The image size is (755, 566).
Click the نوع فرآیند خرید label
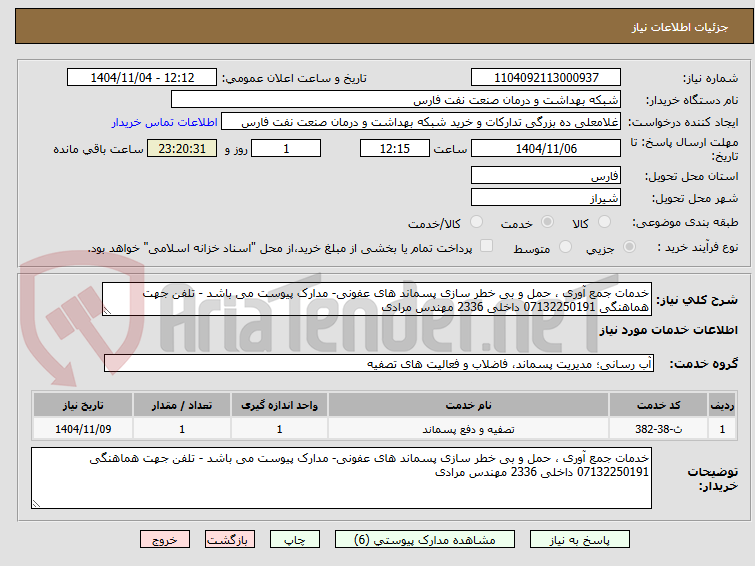(698, 247)
